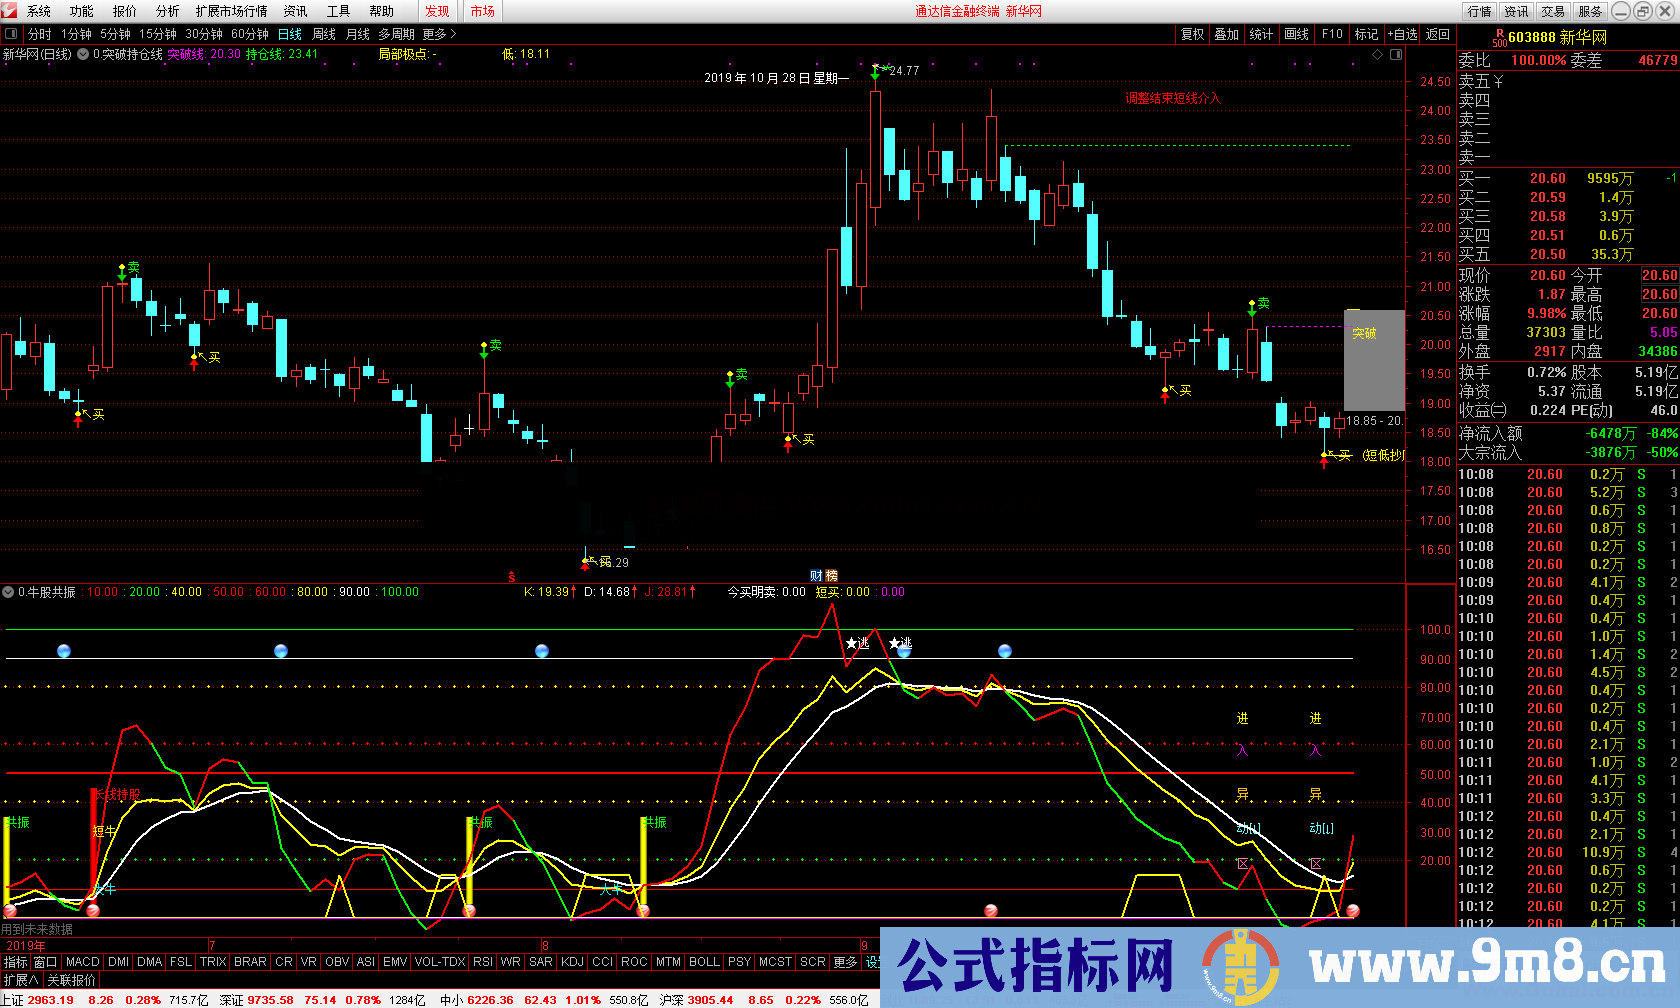Open the 画线 drawing tool
The width and height of the screenshot is (1680, 1008).
click(1296, 33)
